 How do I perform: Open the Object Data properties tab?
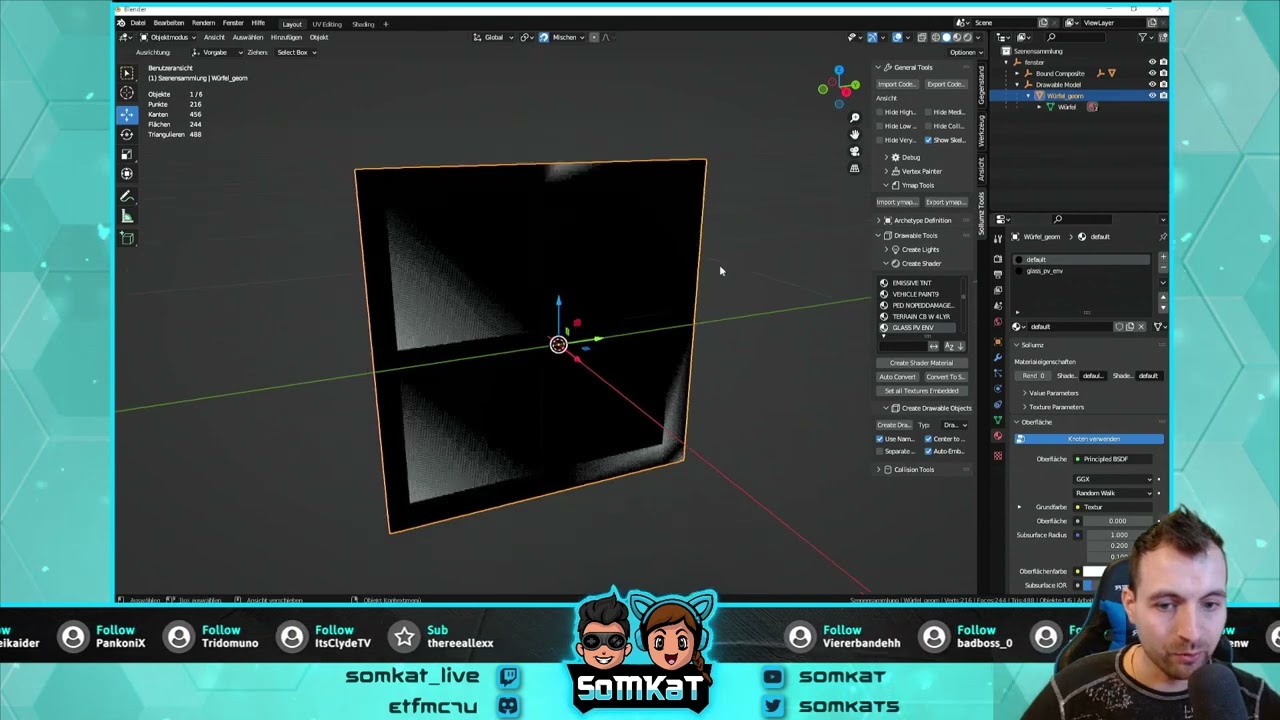click(998, 420)
